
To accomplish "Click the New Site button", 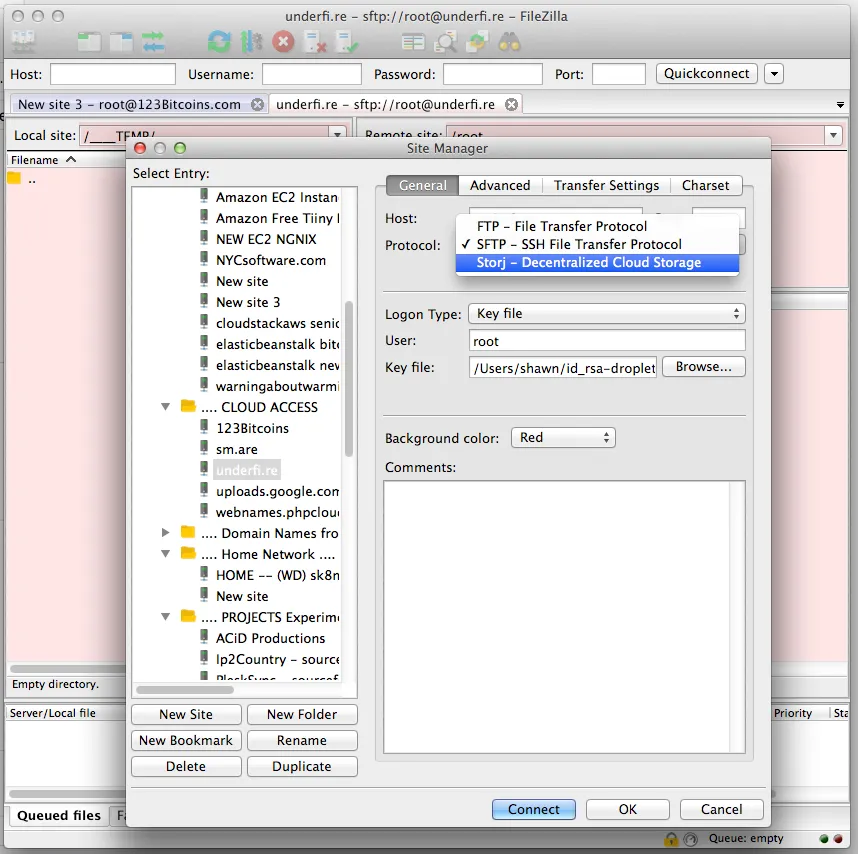I will point(186,714).
